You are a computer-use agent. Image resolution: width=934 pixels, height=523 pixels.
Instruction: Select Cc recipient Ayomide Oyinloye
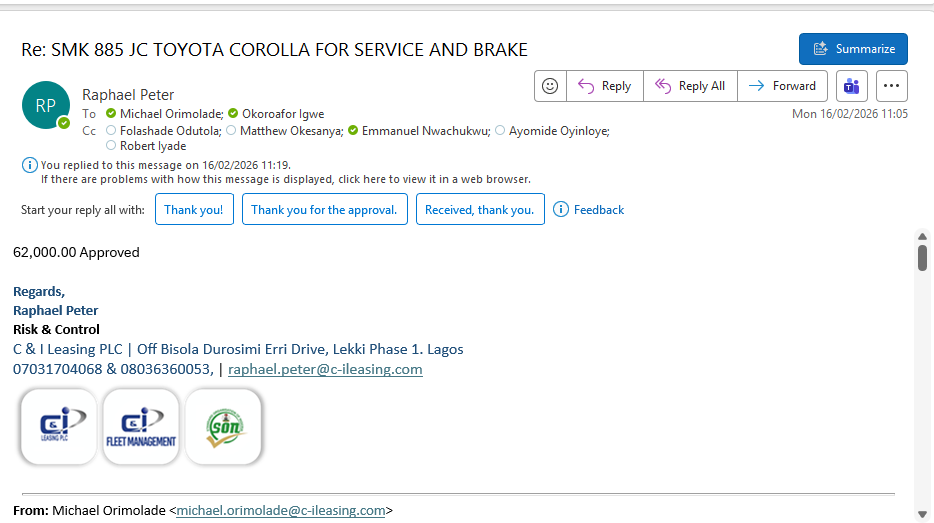(559, 131)
